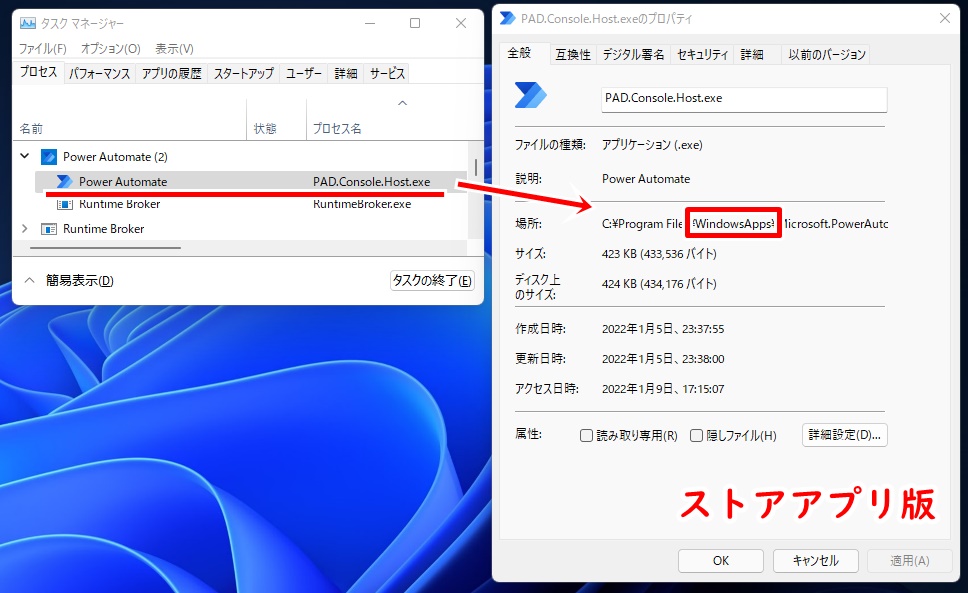
Task: Select the 全般 tab in properties
Action: pos(519,53)
